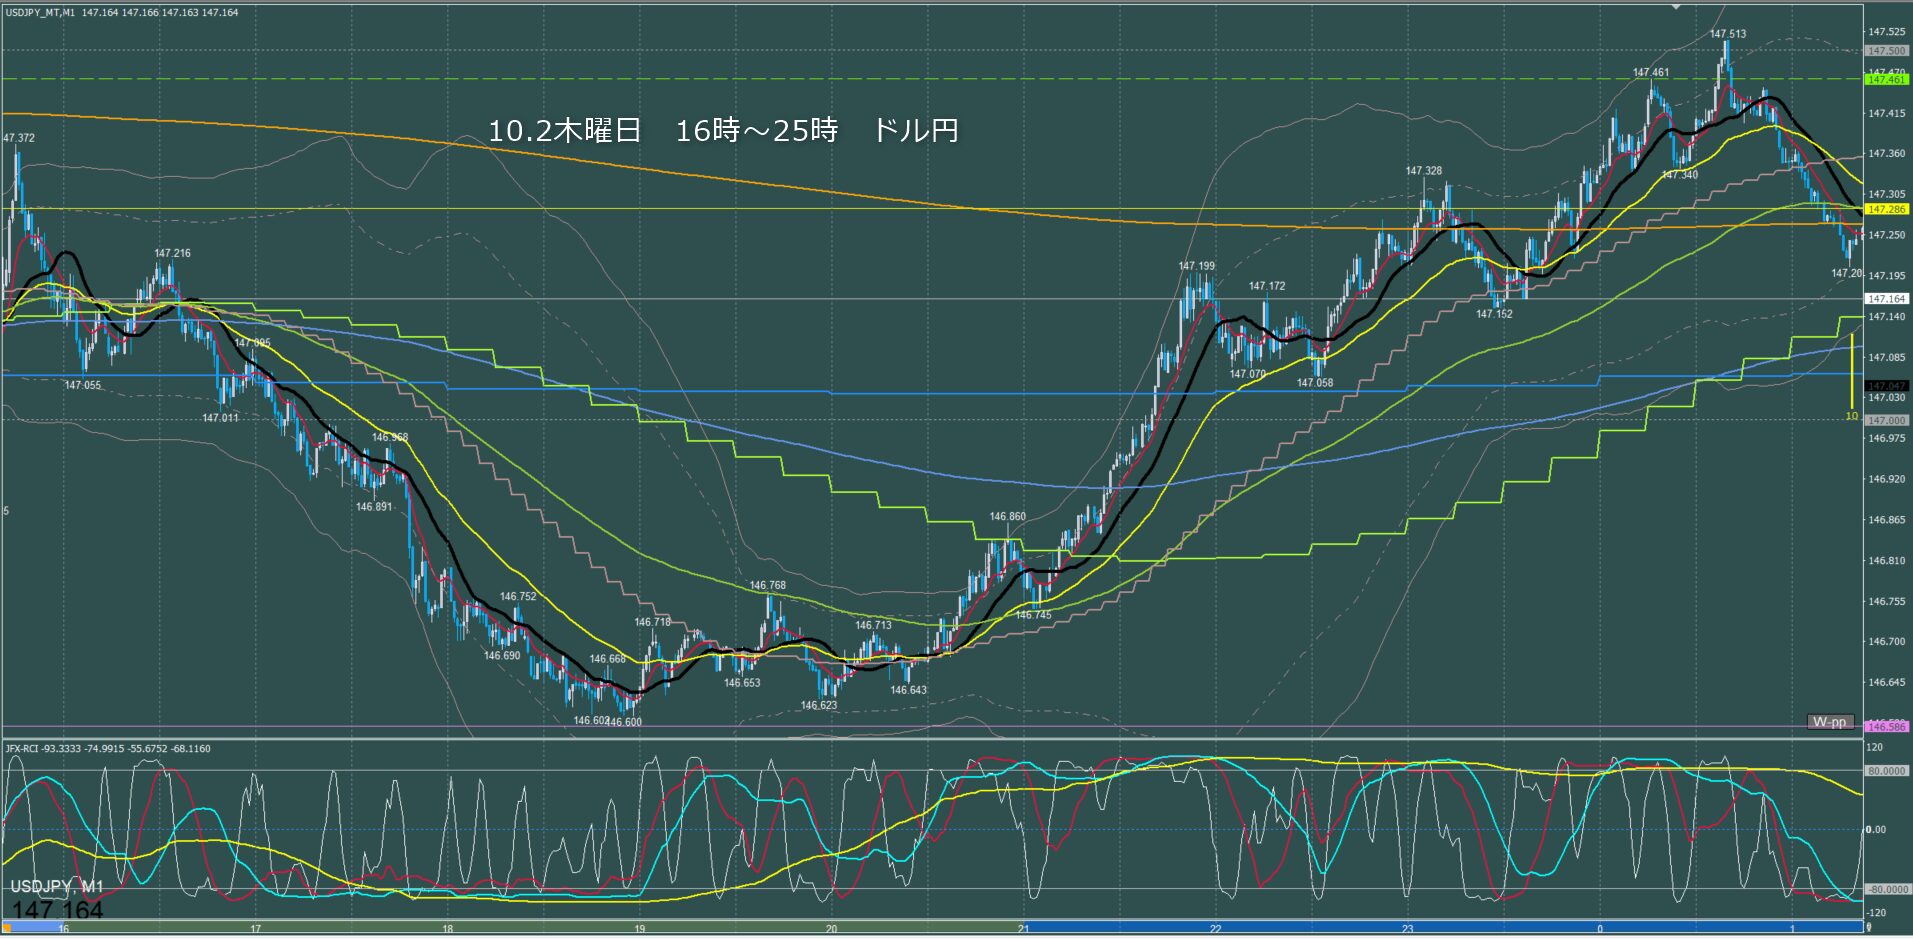Screen dimensions: 1913x939
Task: Select the Japanese date text annotation
Action: (x=722, y=131)
